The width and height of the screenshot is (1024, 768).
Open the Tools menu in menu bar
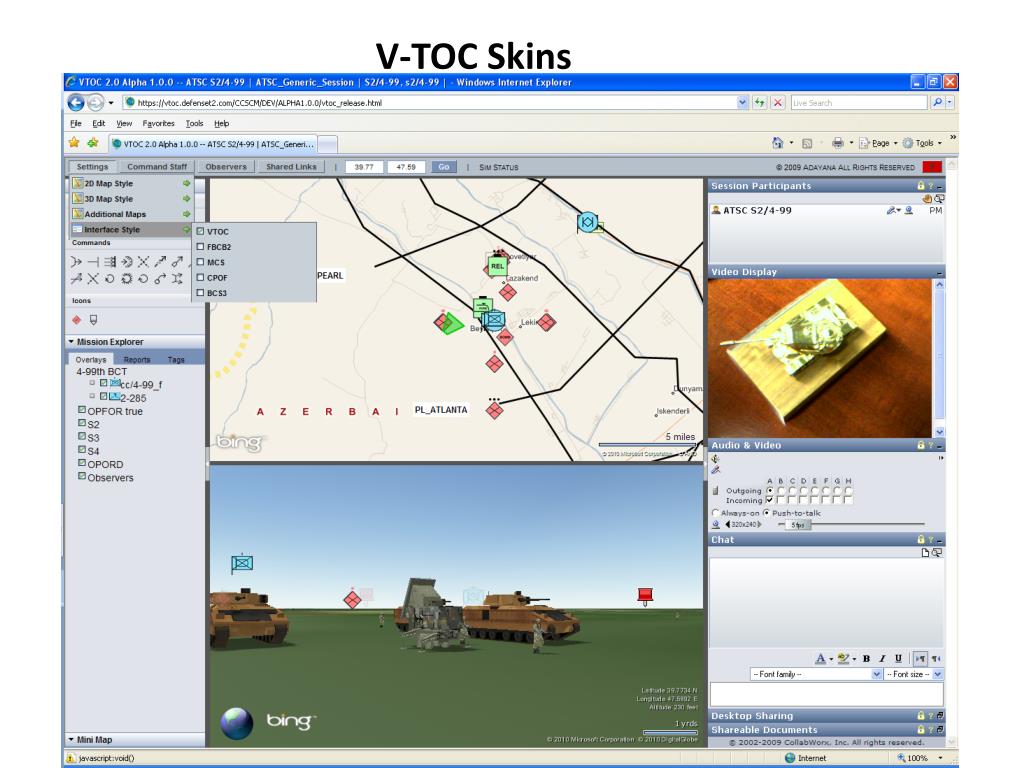(194, 123)
